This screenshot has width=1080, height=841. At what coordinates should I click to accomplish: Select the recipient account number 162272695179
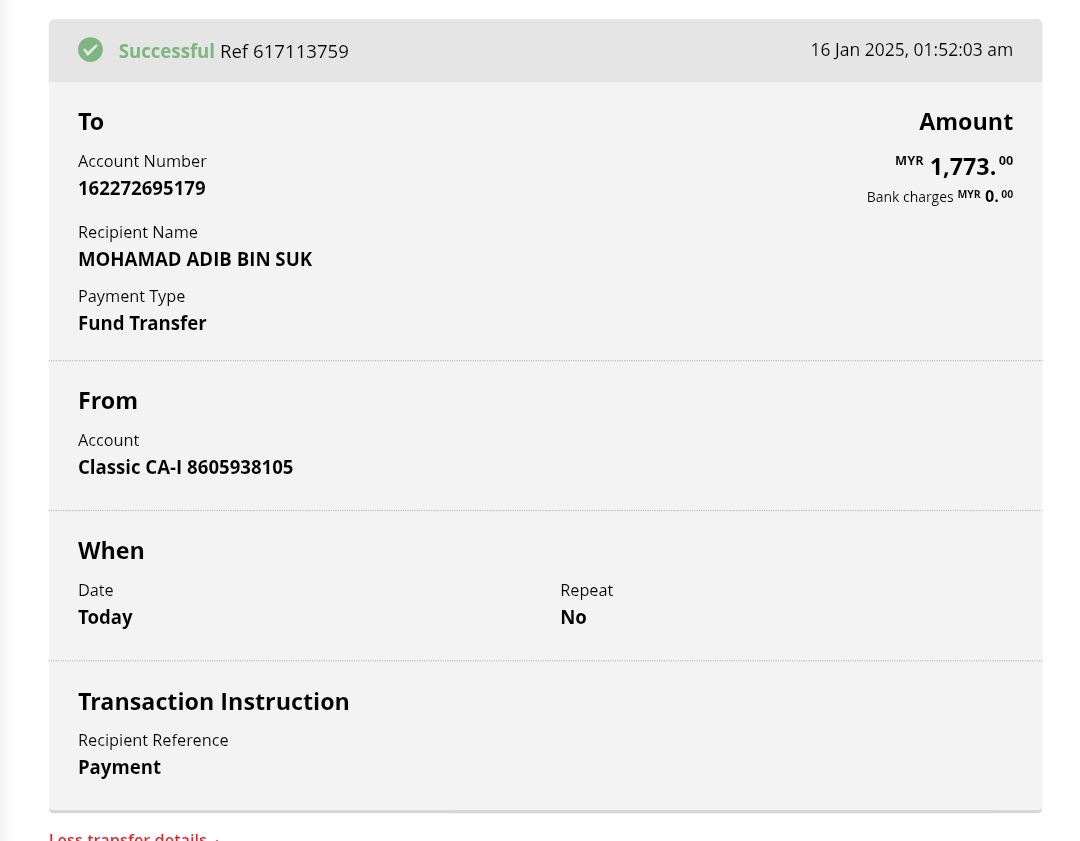click(142, 188)
